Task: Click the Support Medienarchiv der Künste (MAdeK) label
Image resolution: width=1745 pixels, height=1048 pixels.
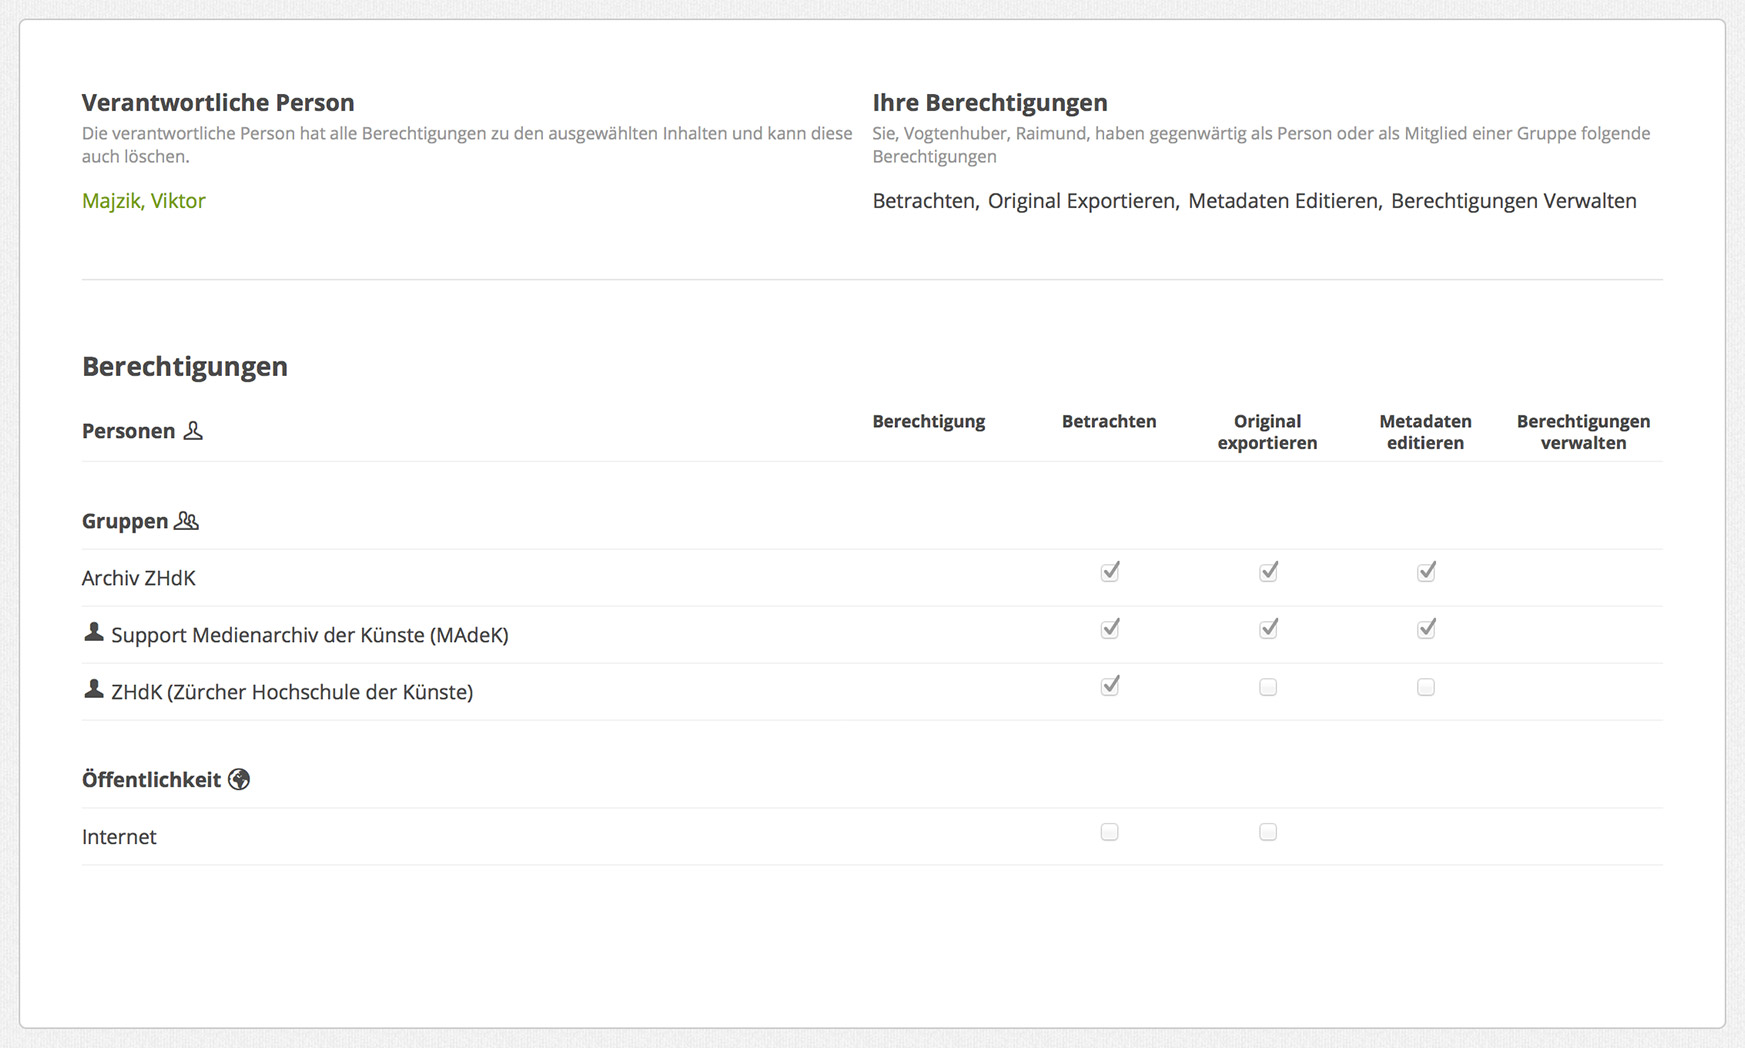Action: (x=310, y=635)
